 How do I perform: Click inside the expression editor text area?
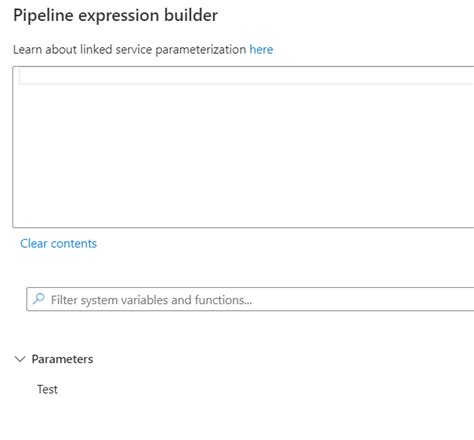click(x=243, y=147)
